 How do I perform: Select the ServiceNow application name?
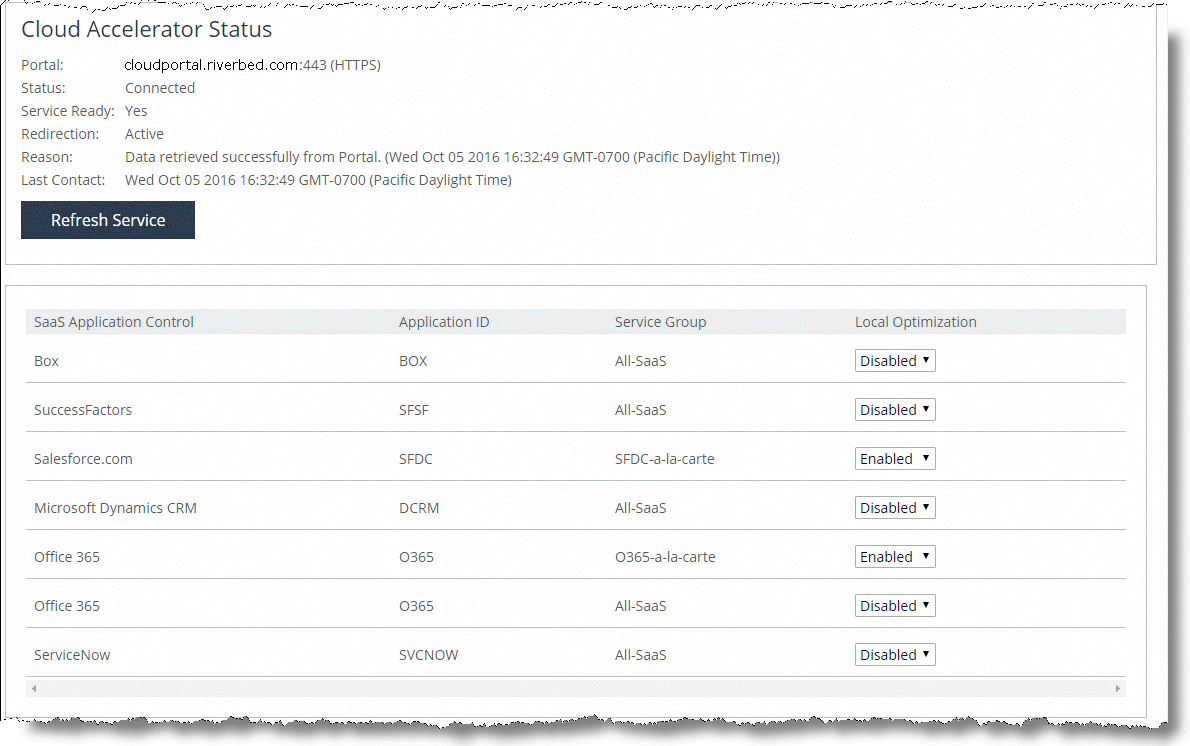72,655
